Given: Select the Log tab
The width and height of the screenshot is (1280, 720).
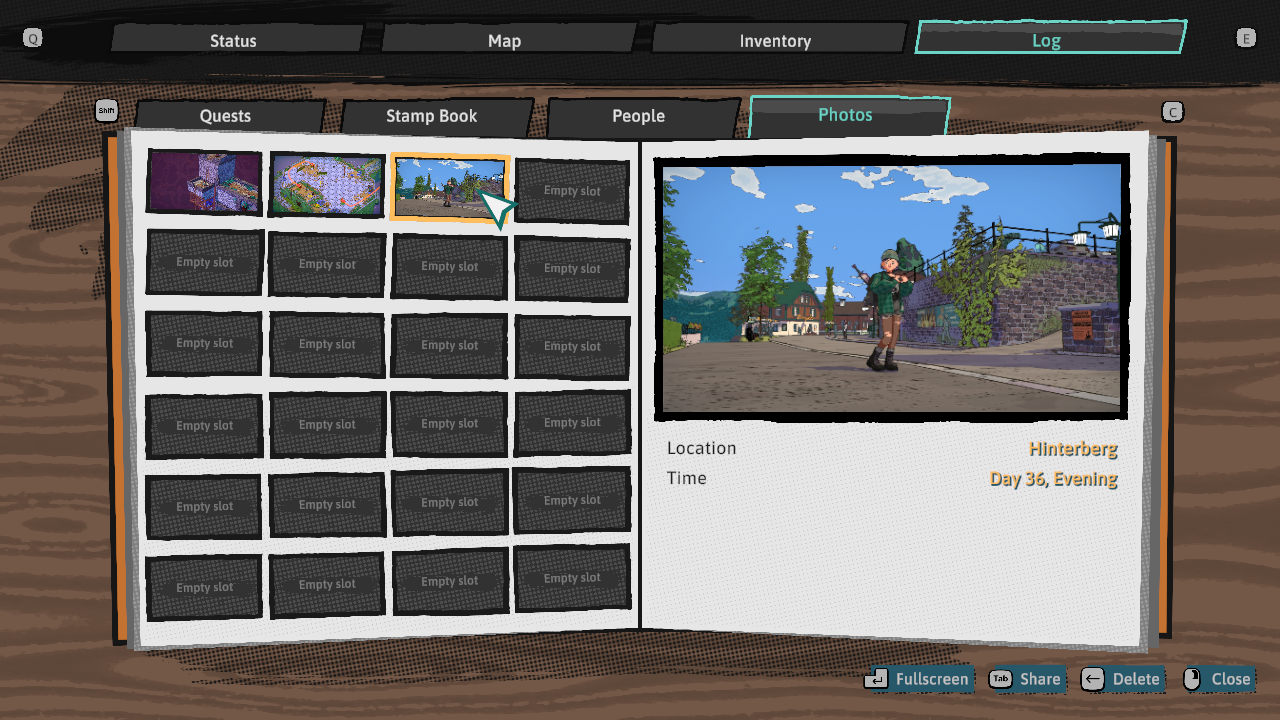Looking at the screenshot, I should pos(1050,38).
